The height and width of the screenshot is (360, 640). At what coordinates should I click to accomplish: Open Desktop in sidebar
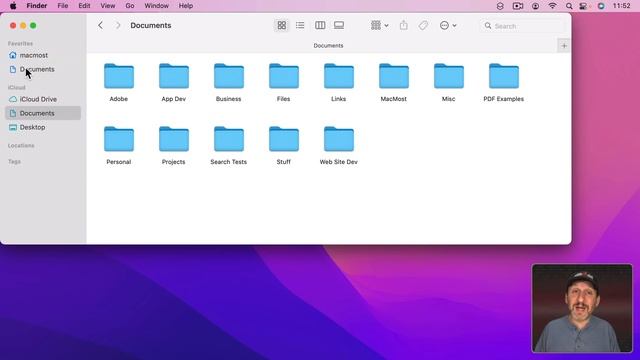[43, 127]
